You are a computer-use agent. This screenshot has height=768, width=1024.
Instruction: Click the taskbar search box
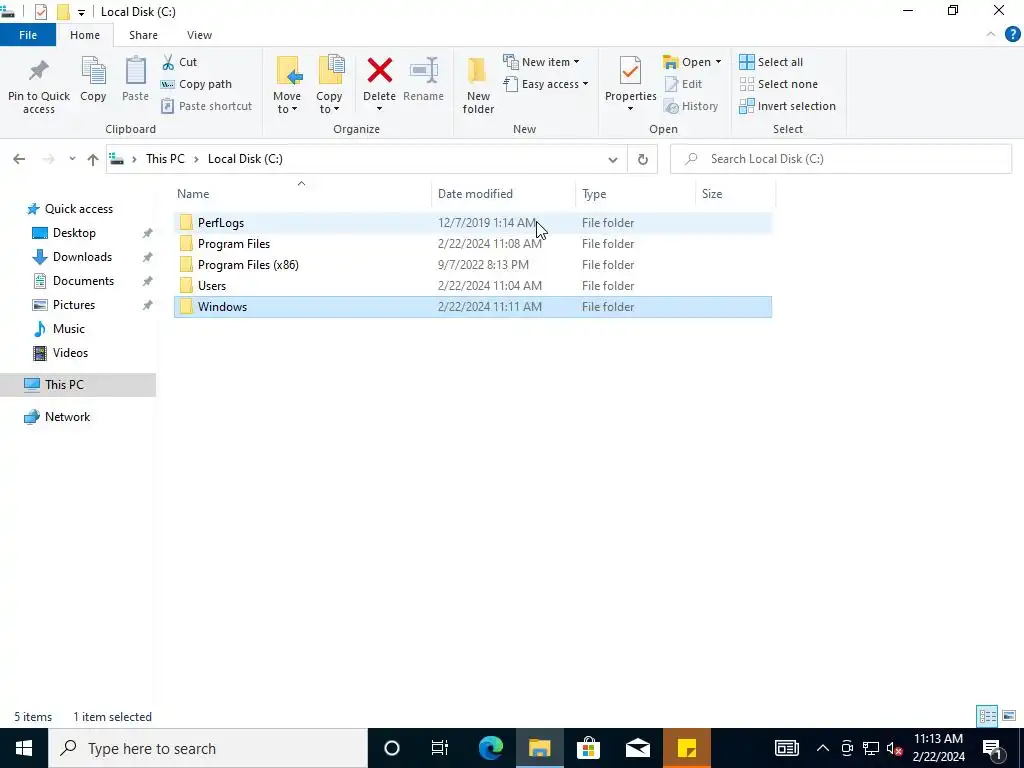208,748
